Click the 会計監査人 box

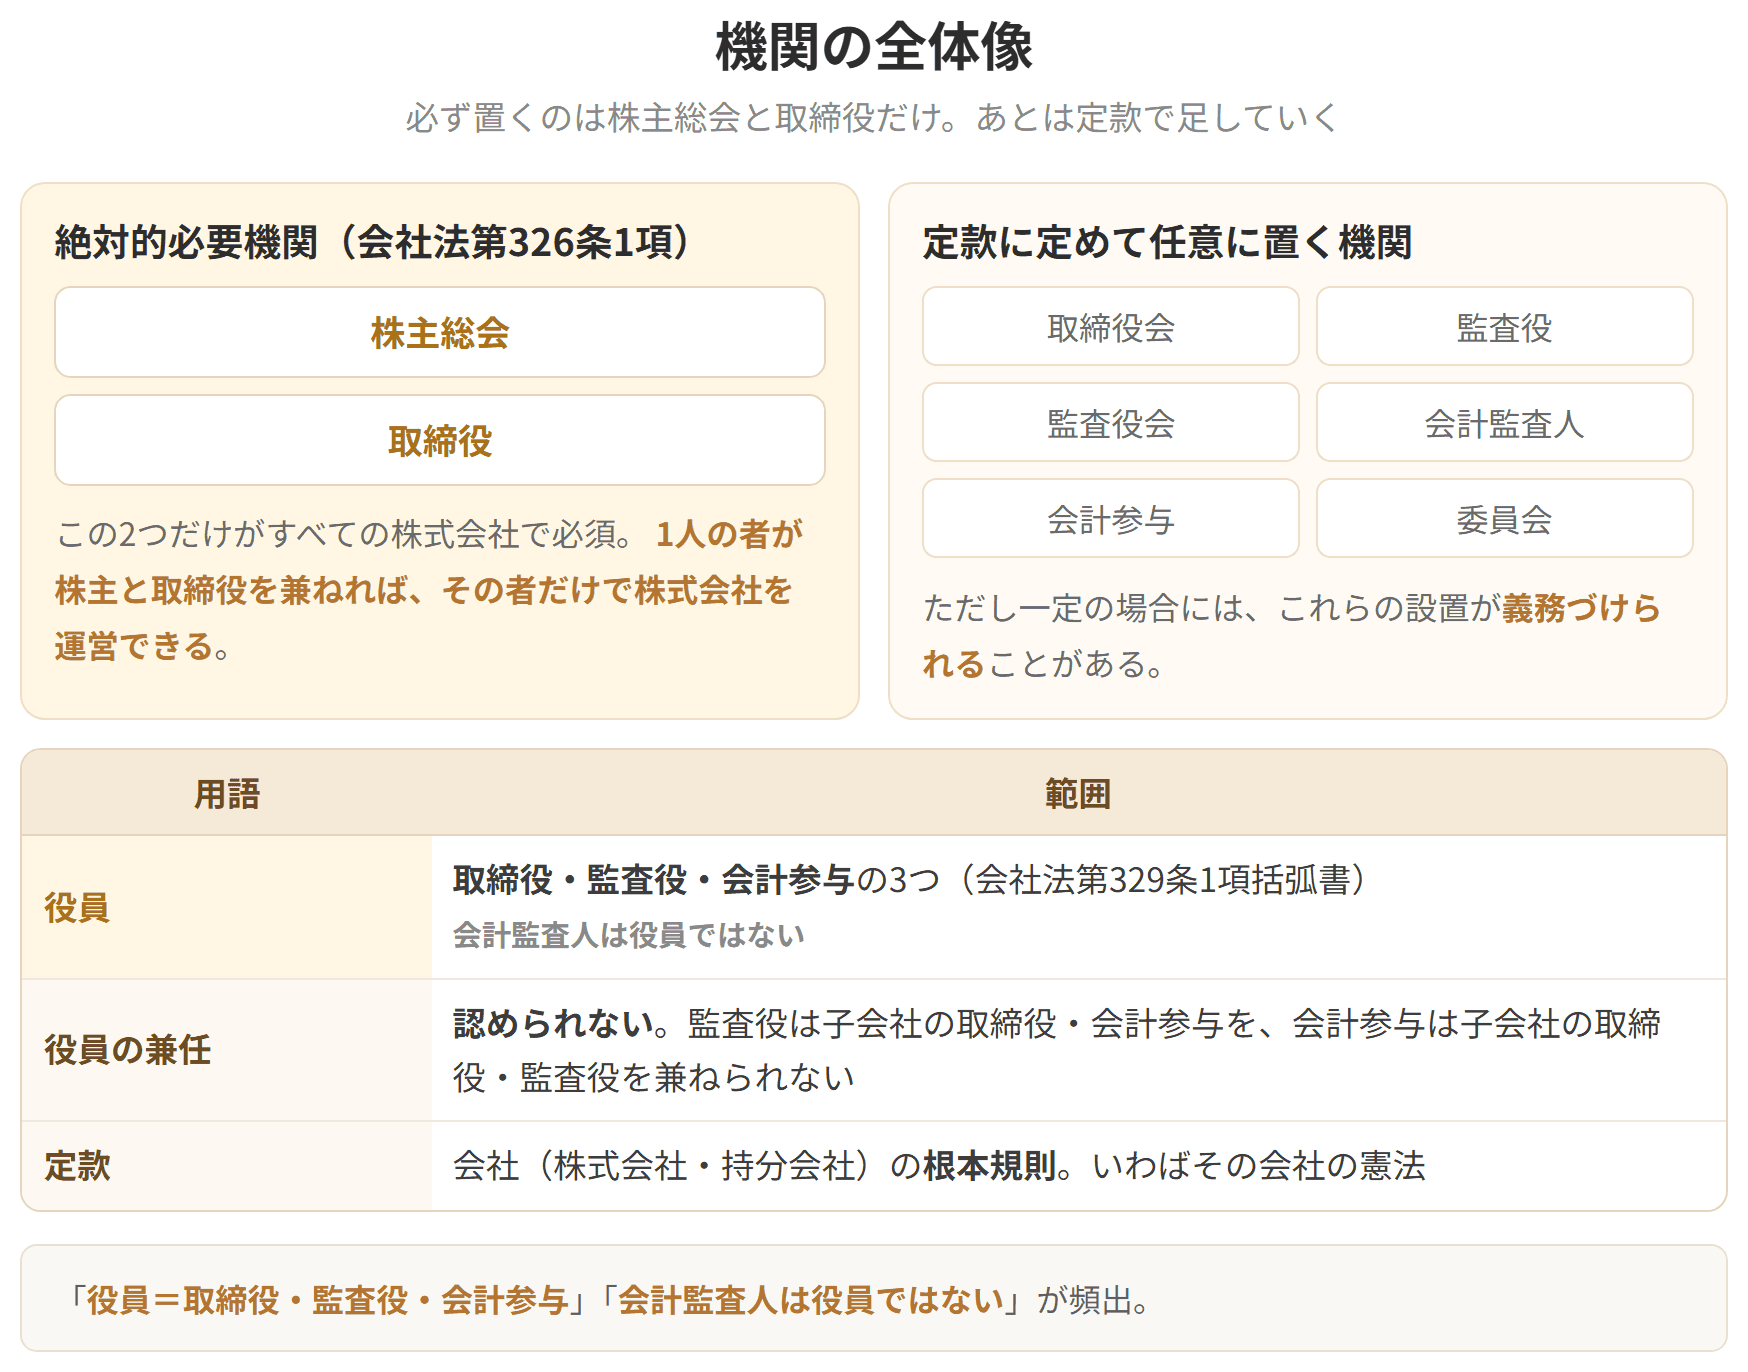coord(1505,422)
